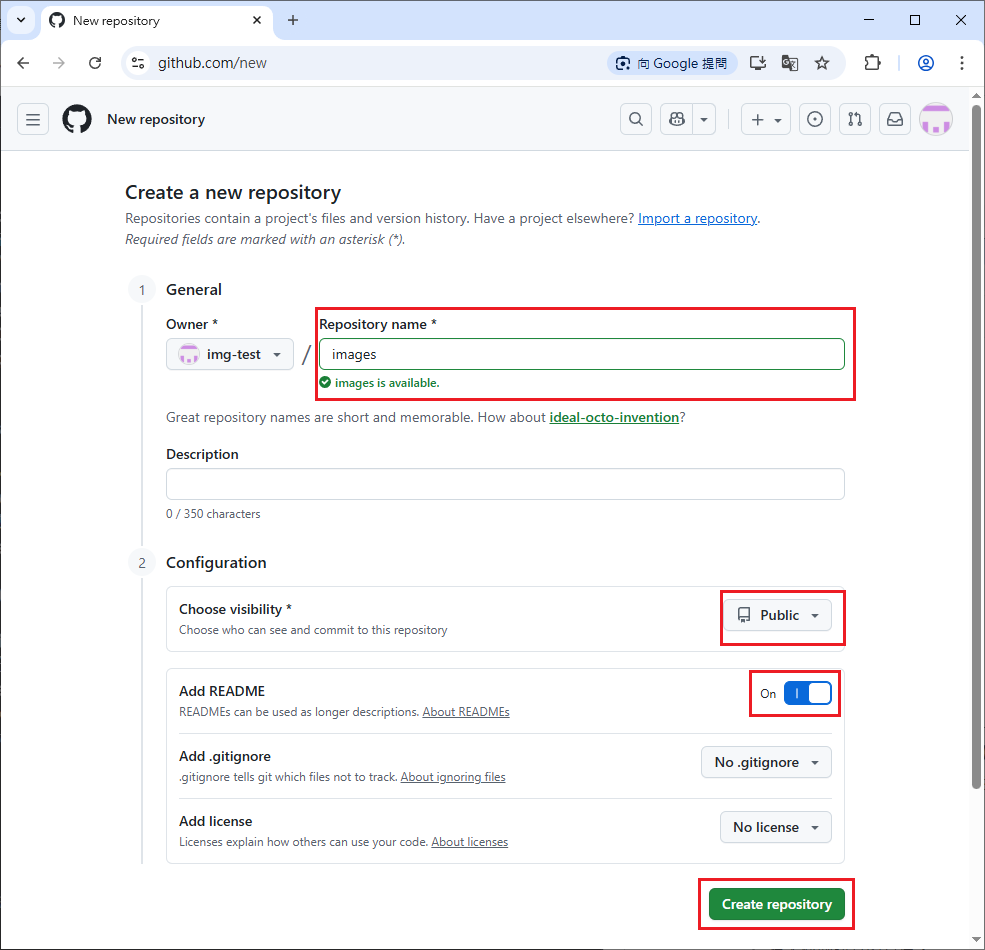
Task: Follow the Import a repository link
Action: pyautogui.click(x=697, y=218)
